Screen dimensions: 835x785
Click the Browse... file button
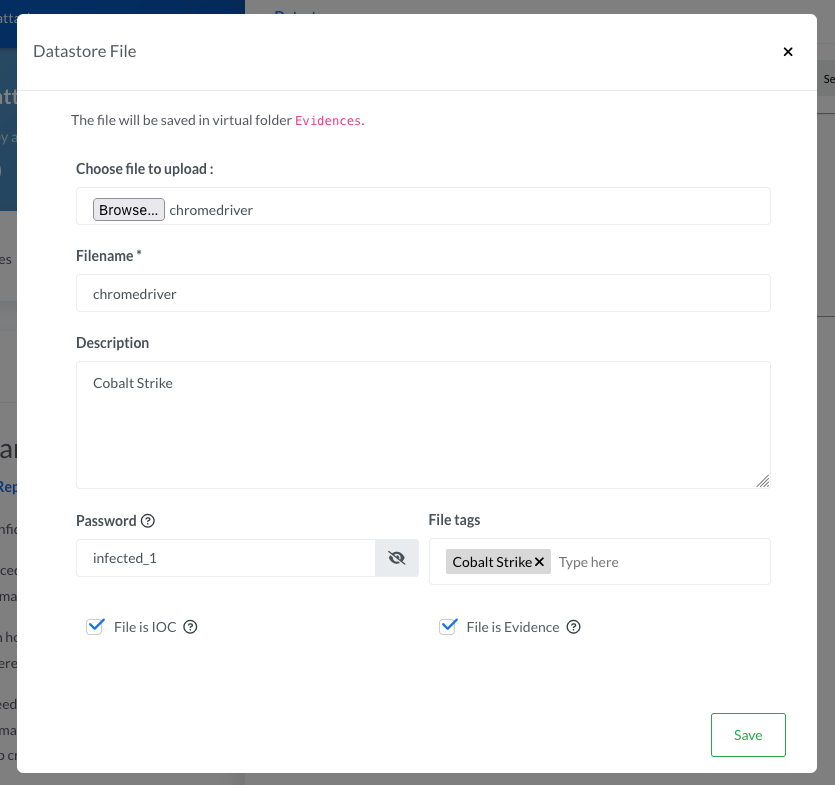click(x=128, y=210)
